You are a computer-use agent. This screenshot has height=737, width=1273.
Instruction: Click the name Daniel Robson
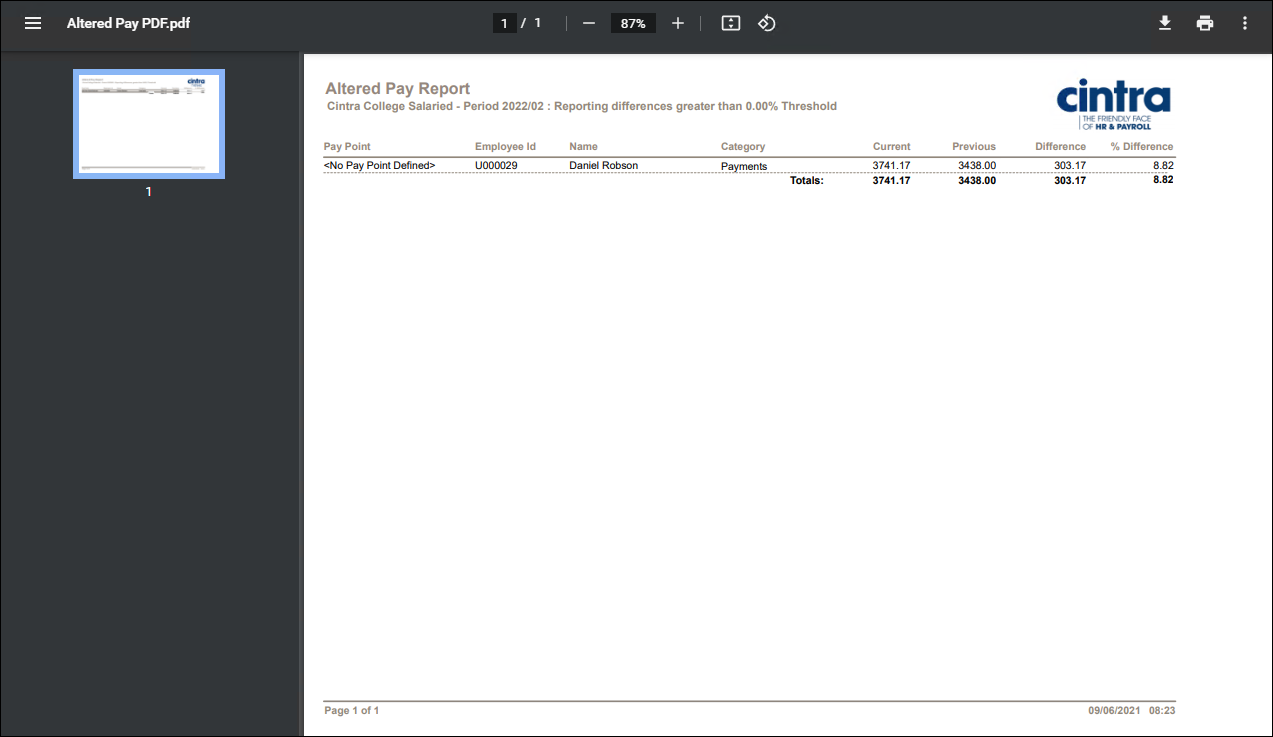point(603,165)
